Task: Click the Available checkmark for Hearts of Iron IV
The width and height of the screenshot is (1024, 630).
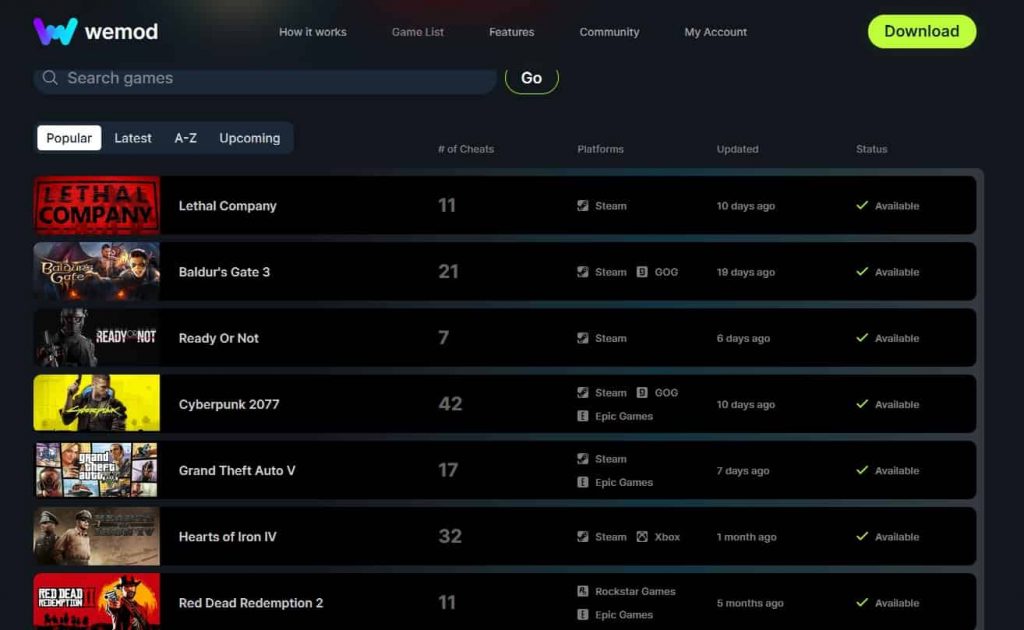Action: tap(862, 536)
